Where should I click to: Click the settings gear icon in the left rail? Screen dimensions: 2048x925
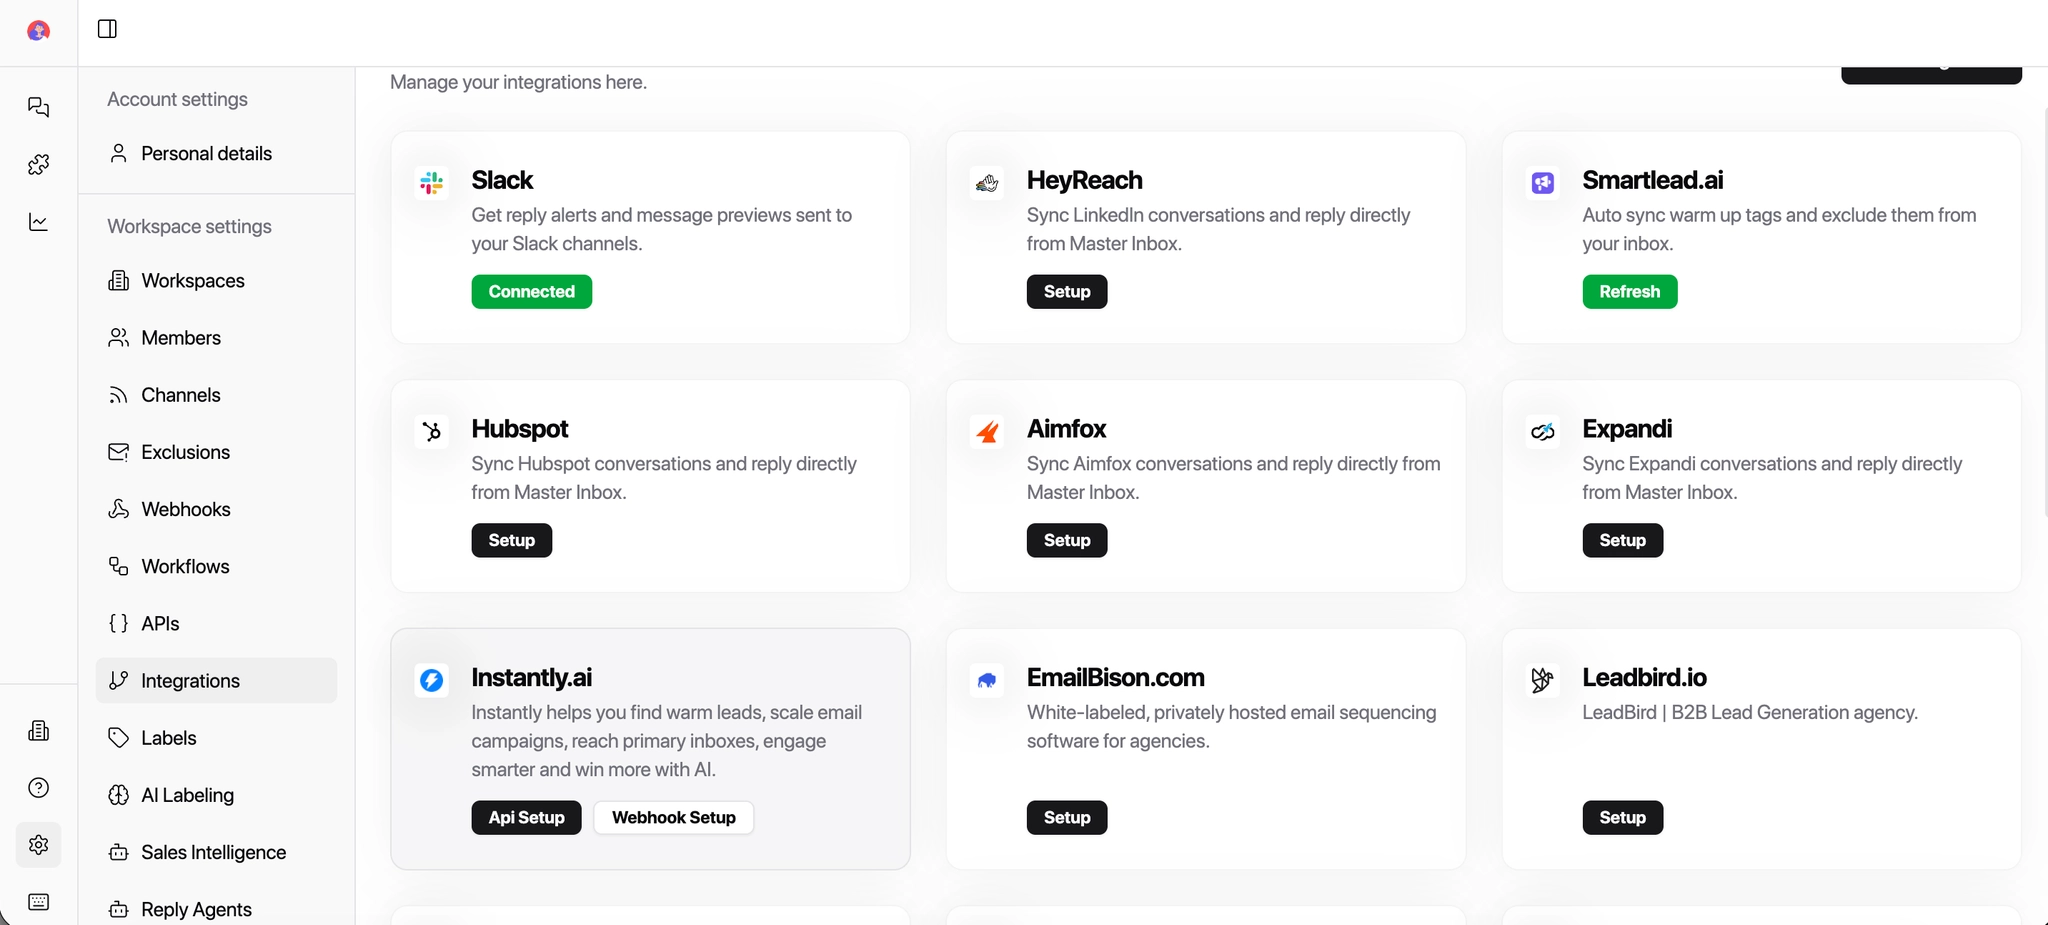38,844
